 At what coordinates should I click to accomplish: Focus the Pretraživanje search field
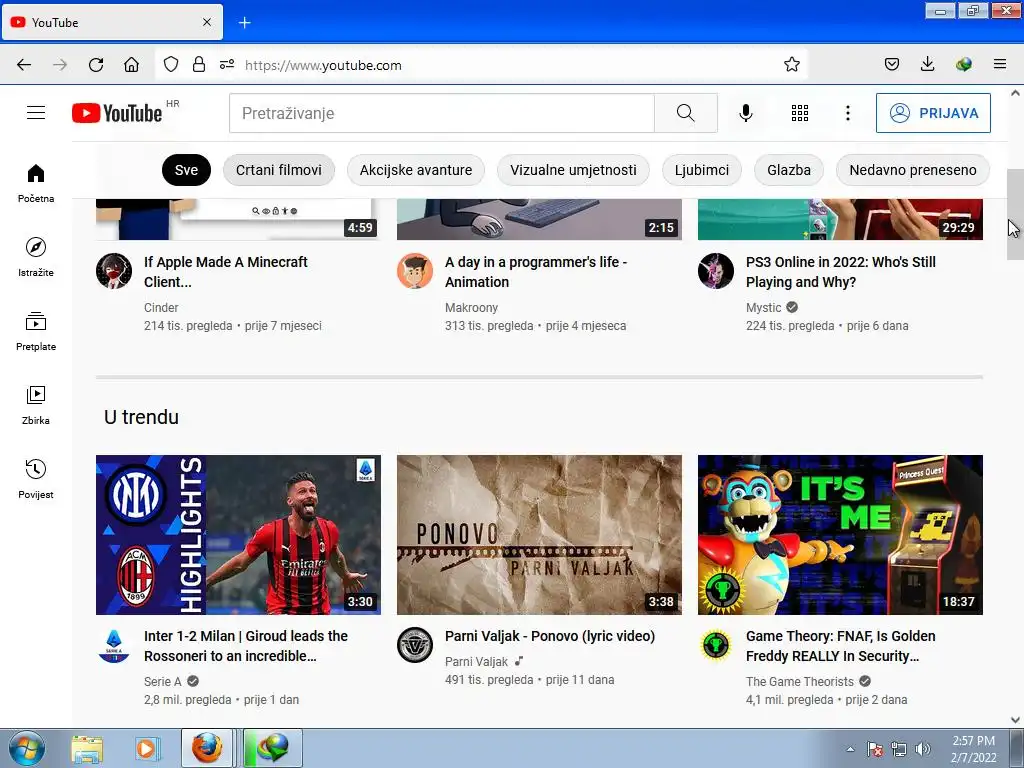(441, 113)
